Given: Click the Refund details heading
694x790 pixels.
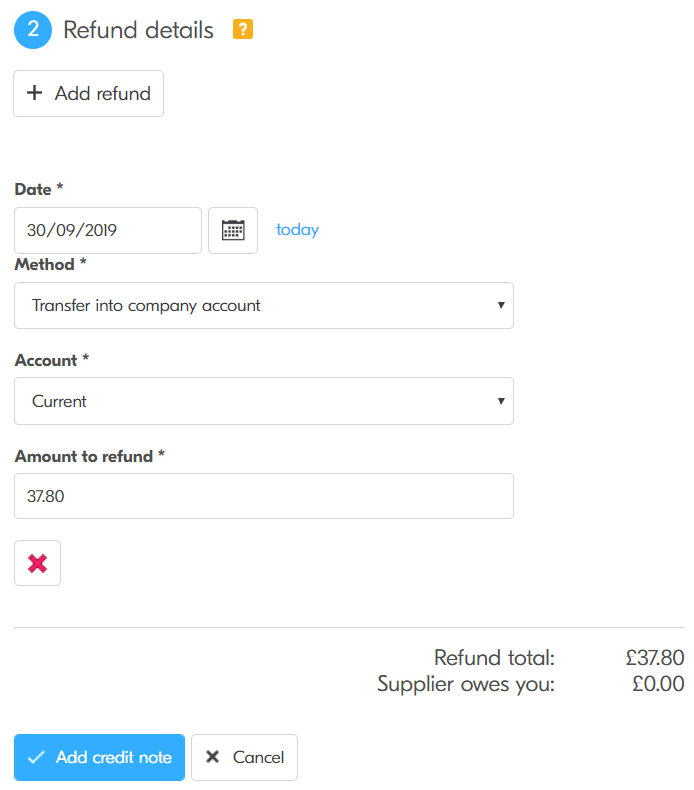Looking at the screenshot, I should tap(138, 30).
